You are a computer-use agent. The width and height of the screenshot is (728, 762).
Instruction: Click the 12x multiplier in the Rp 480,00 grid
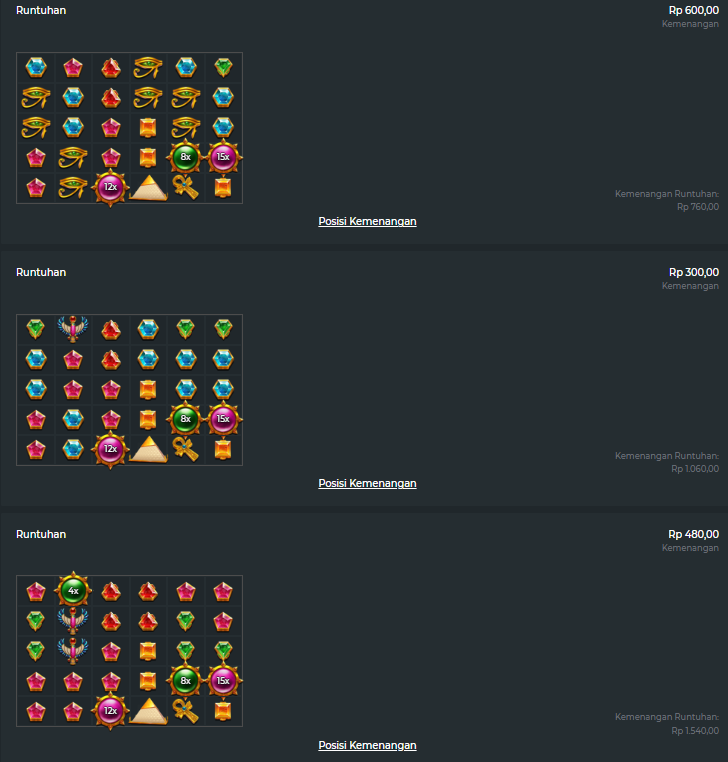click(110, 710)
